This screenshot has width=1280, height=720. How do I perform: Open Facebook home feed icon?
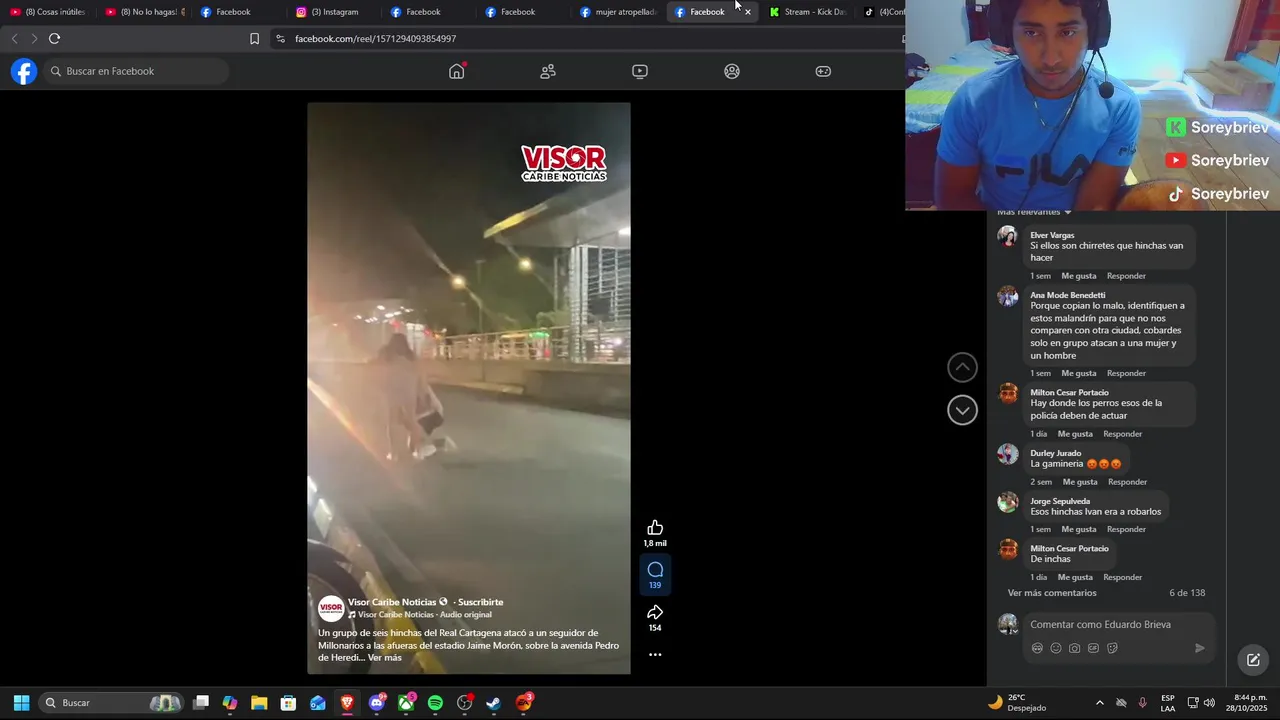(x=457, y=71)
